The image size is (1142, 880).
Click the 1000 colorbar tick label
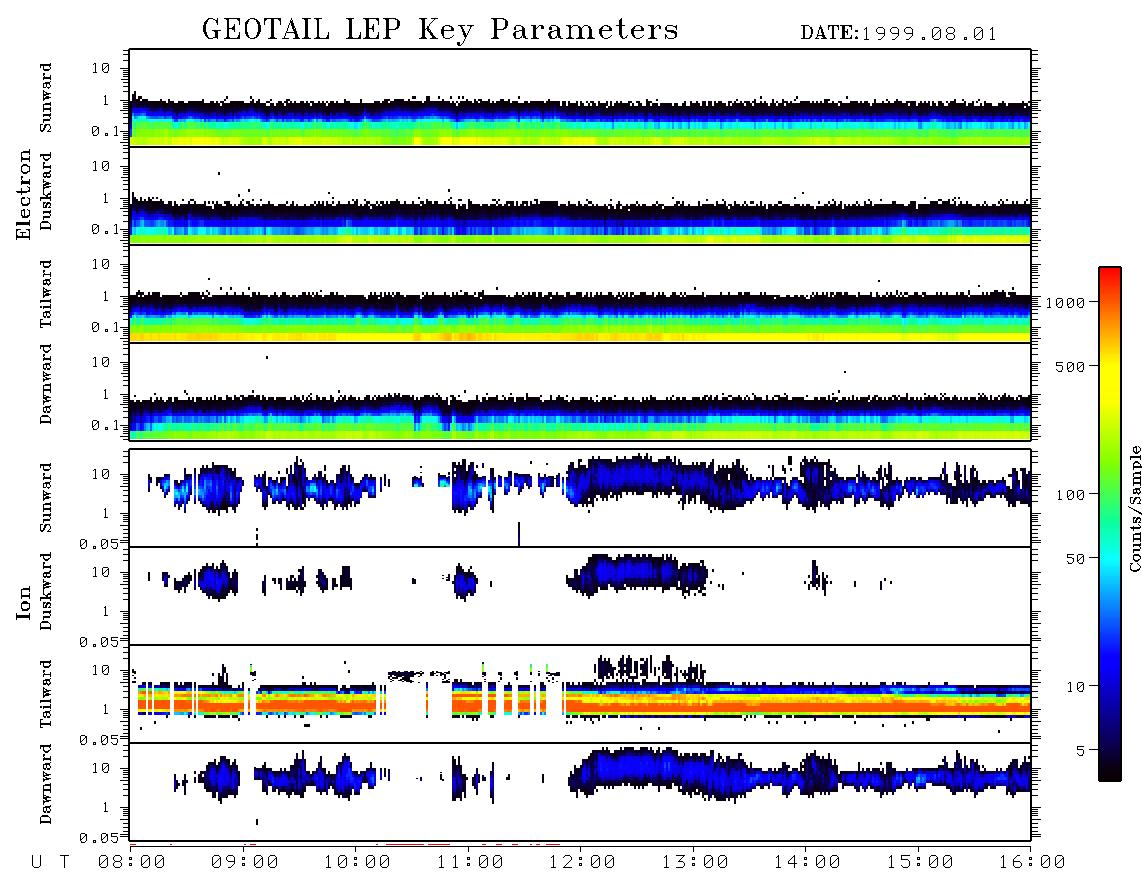click(1065, 302)
